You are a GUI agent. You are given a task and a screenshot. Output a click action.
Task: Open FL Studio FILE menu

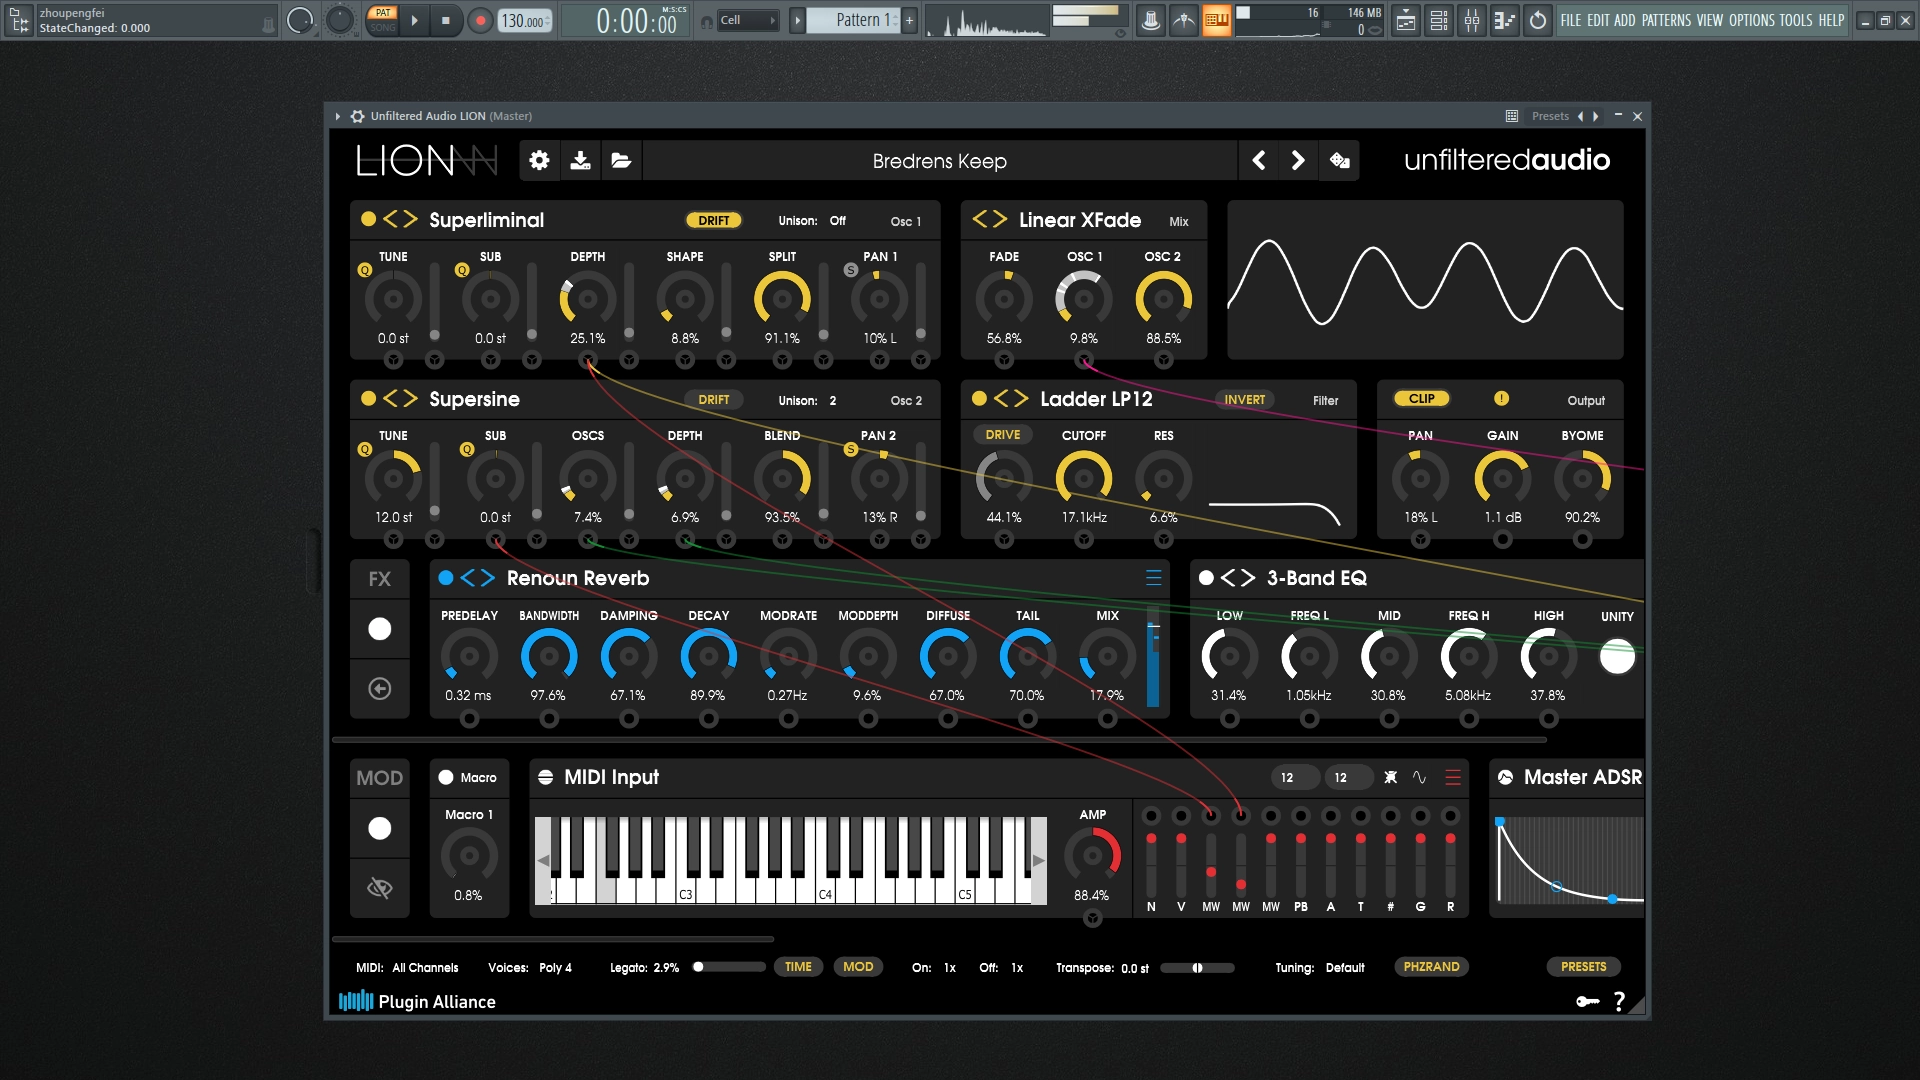[1571, 20]
